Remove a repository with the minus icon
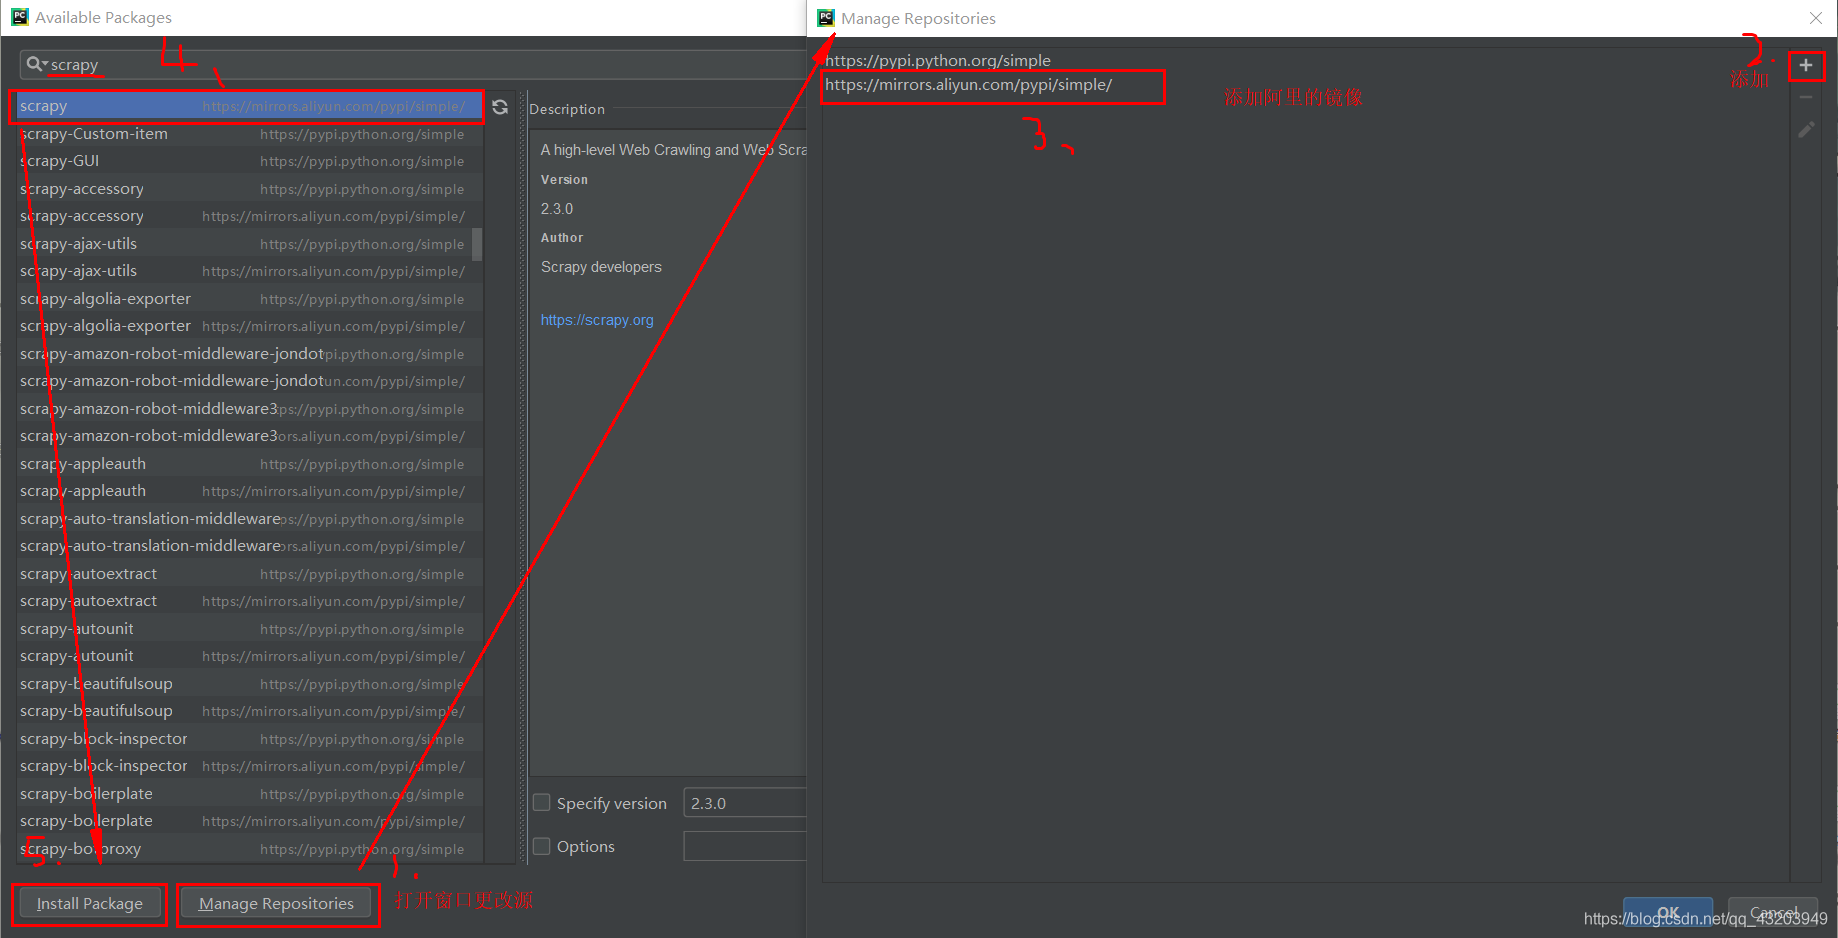 (x=1806, y=98)
